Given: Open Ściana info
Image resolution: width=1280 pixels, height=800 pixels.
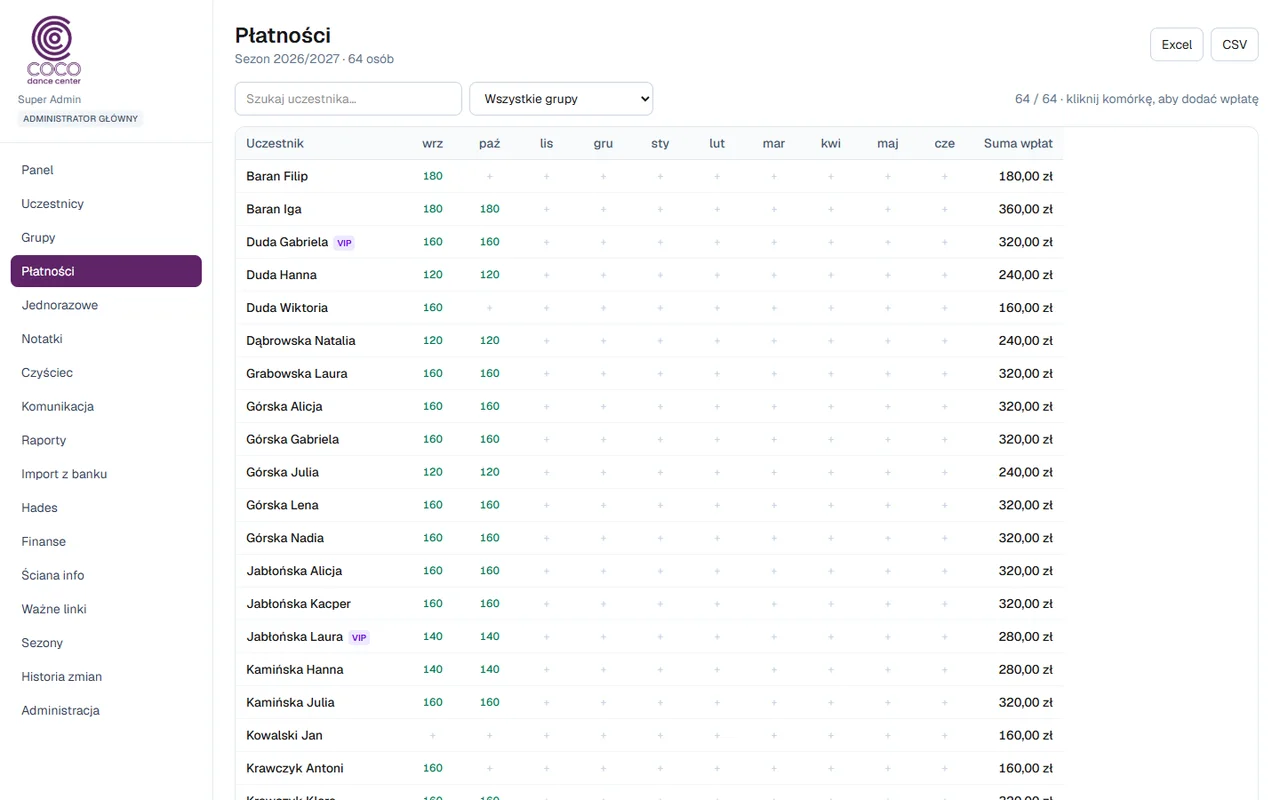Looking at the screenshot, I should coord(106,576).
